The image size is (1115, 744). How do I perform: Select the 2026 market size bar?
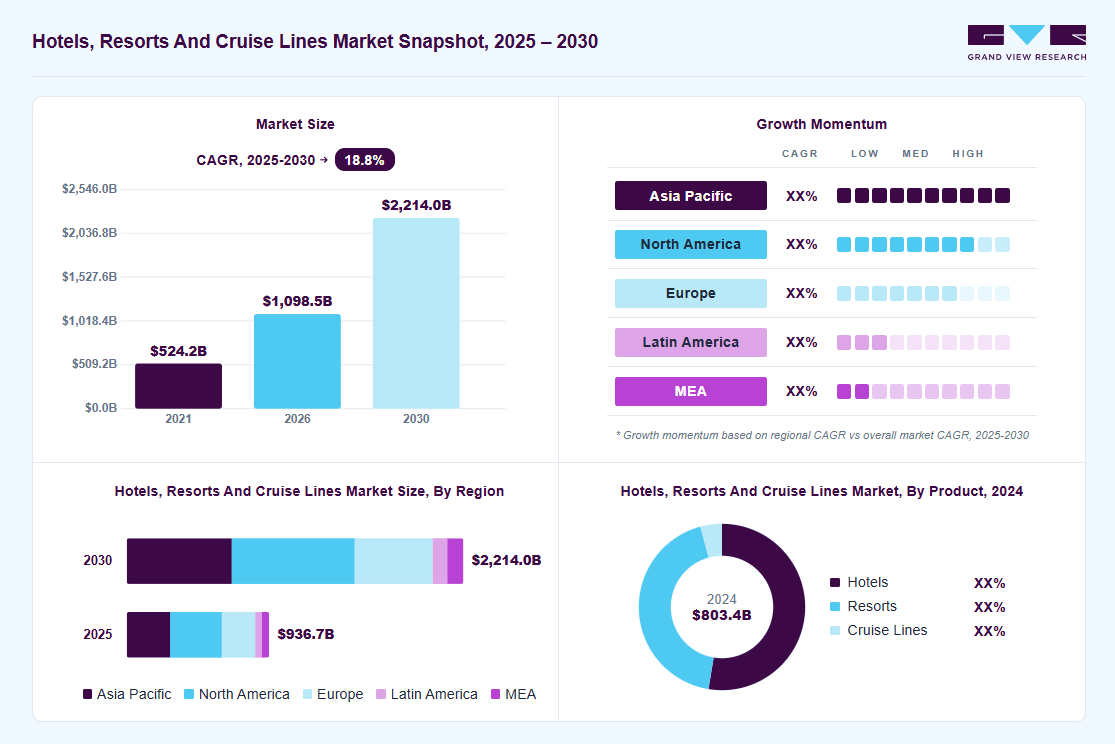click(297, 361)
